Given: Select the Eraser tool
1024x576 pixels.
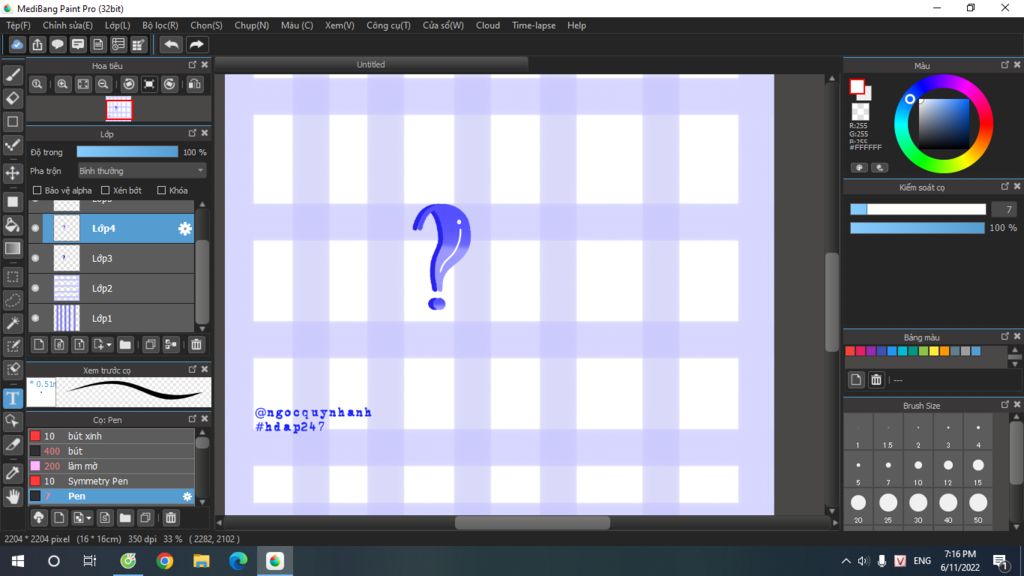Looking at the screenshot, I should tap(12, 98).
